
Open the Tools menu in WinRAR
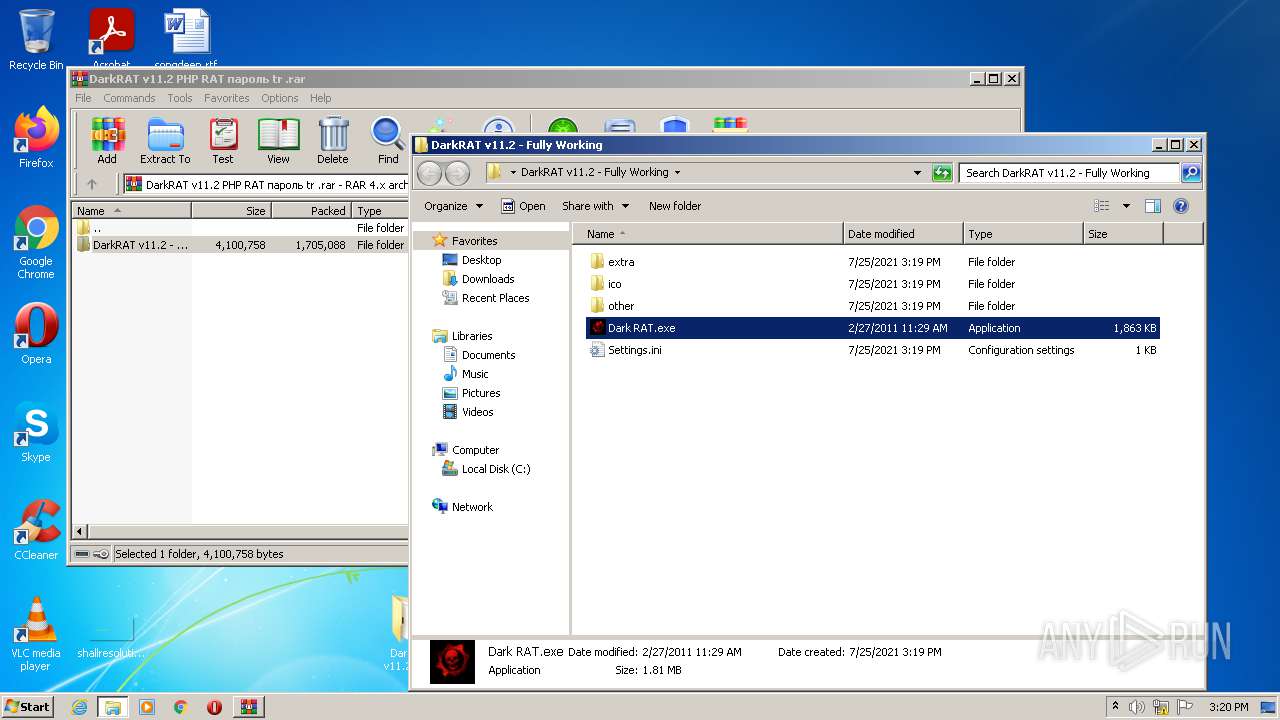(x=180, y=98)
